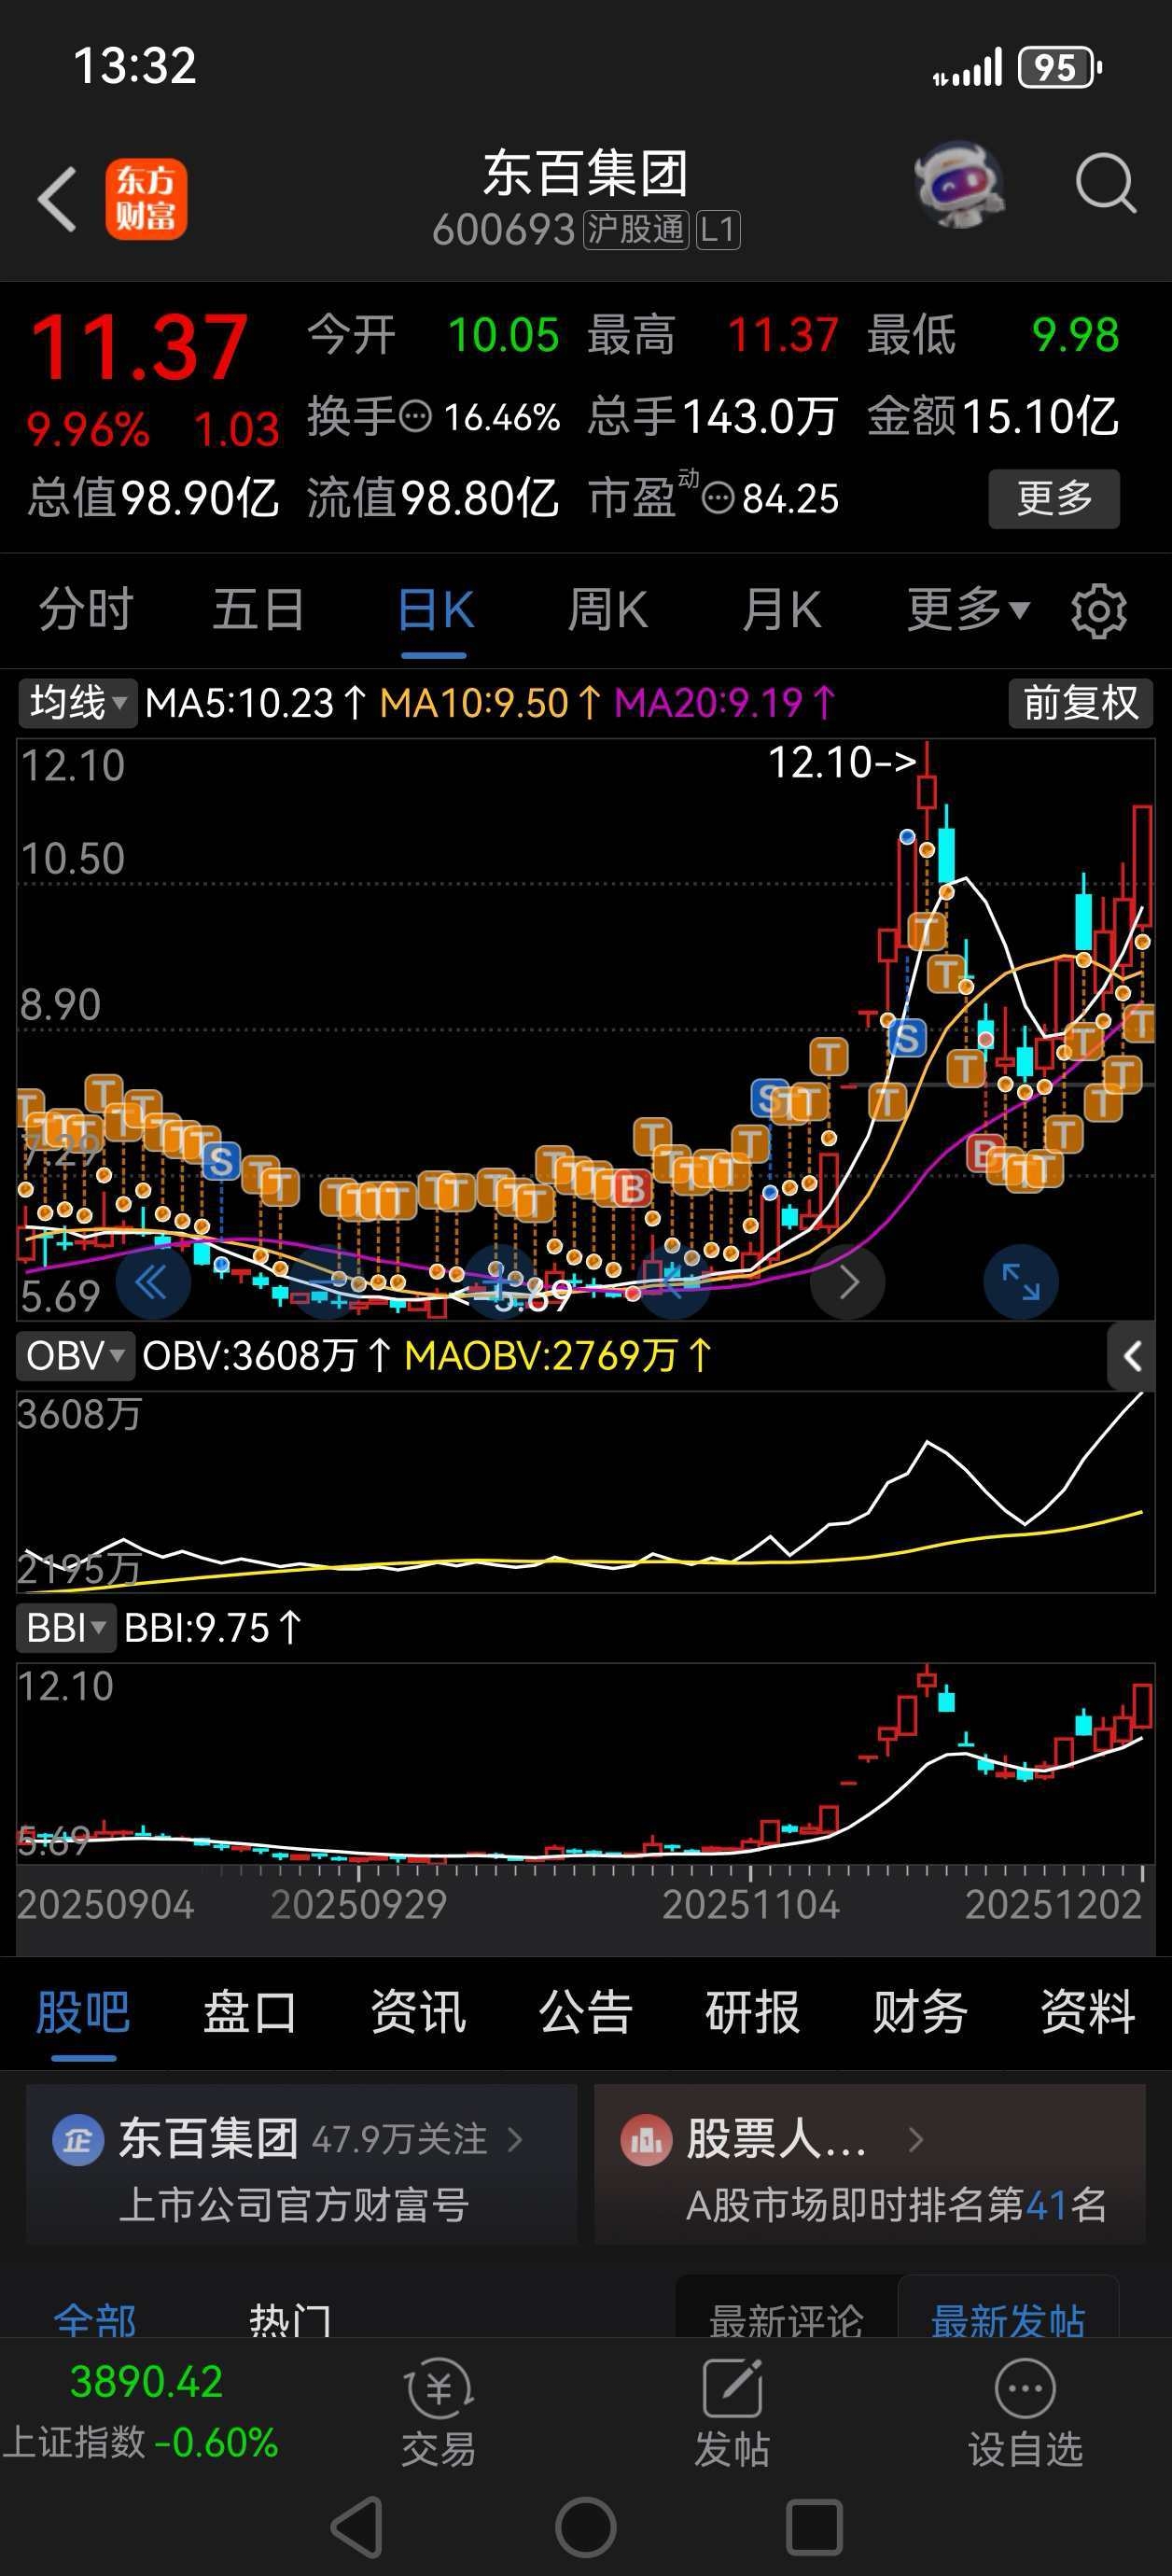The image size is (1172, 2576).
Task: Tap the info icon next to 换手
Action: point(415,416)
